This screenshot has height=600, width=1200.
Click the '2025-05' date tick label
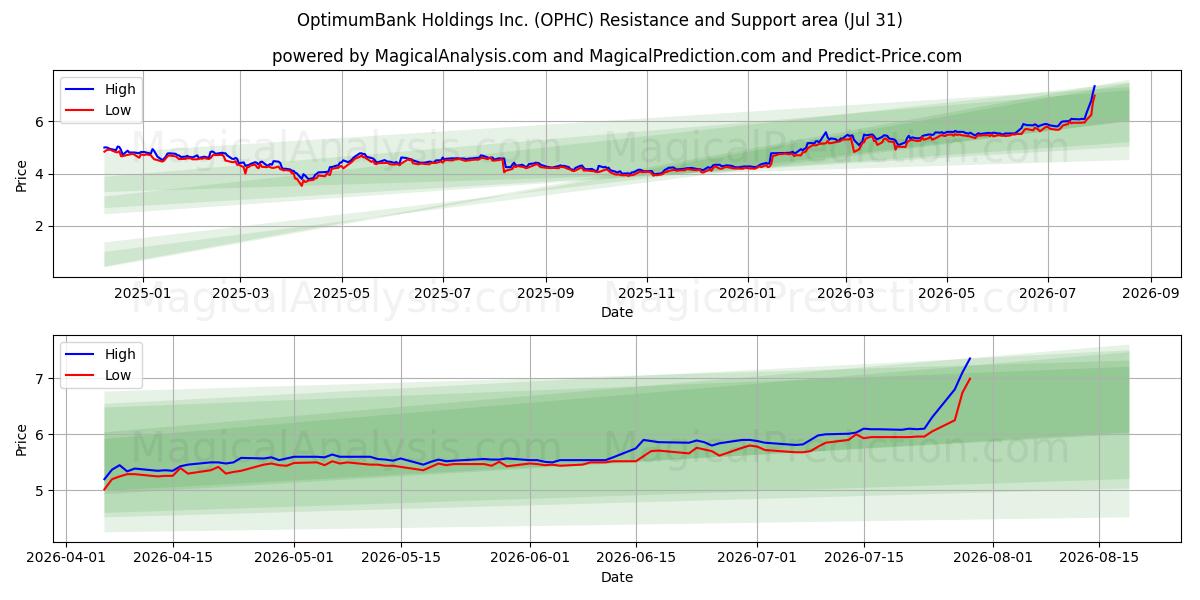tap(342, 295)
